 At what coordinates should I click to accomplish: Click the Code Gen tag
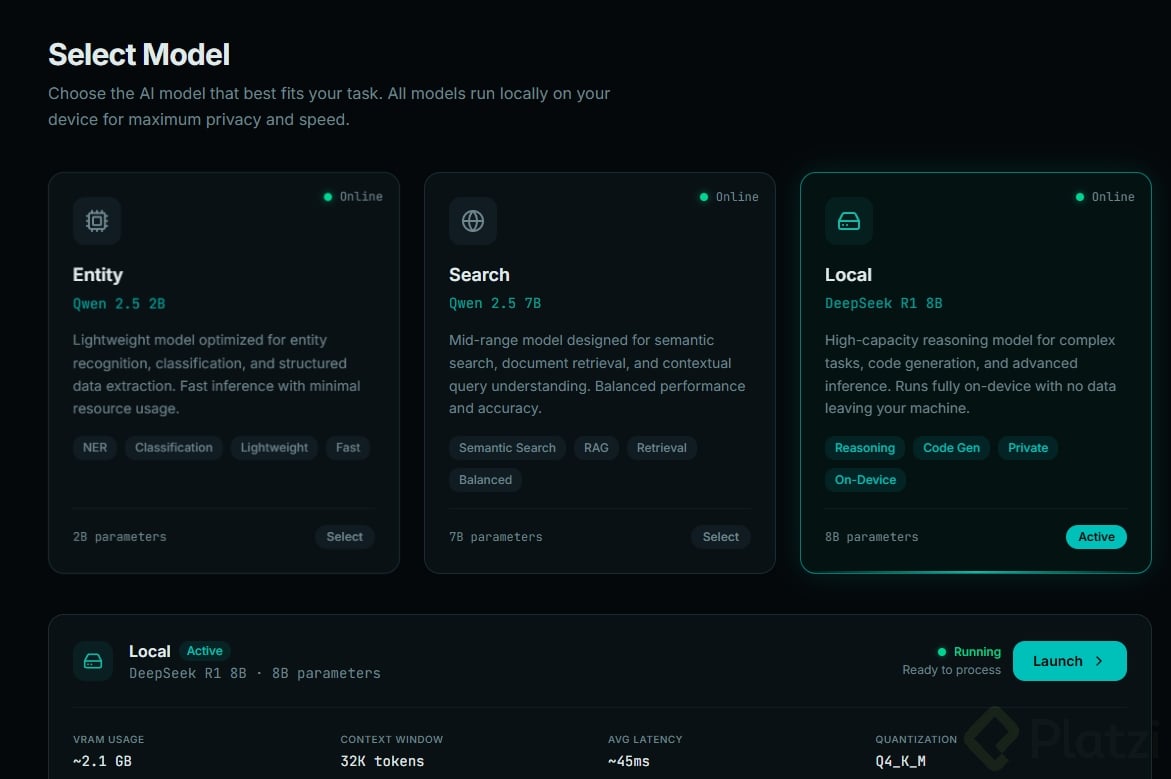[x=951, y=448]
